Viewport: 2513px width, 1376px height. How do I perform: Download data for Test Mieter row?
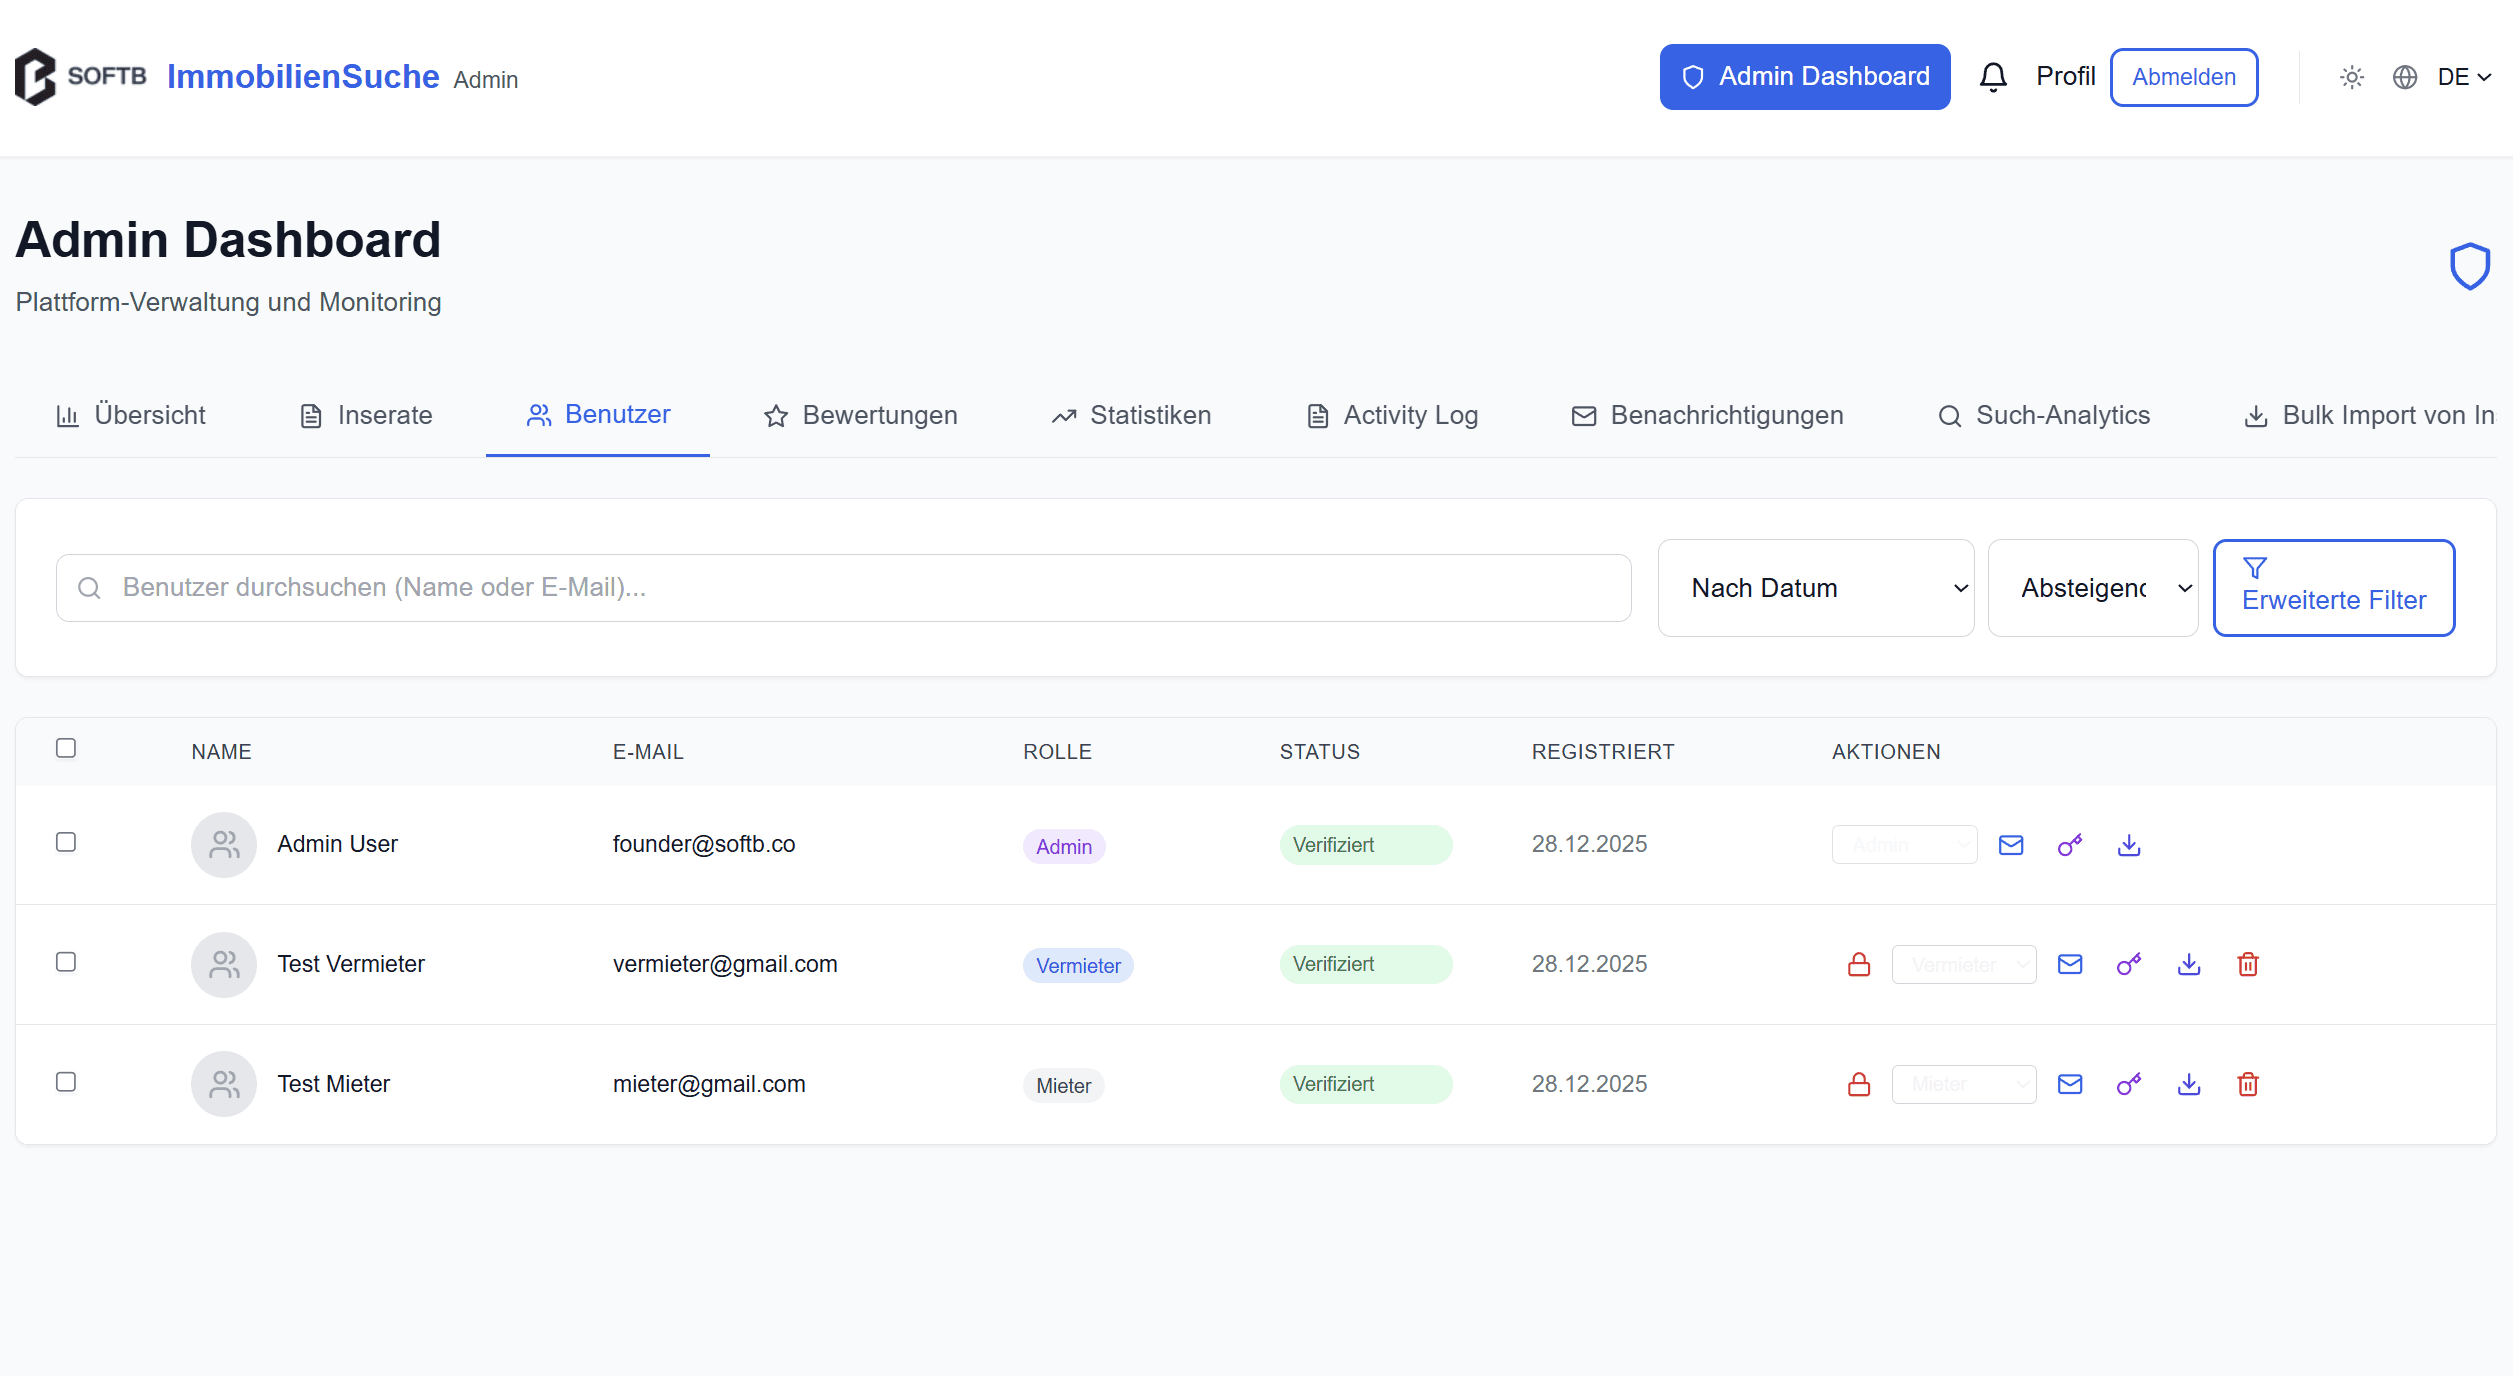[2188, 1085]
